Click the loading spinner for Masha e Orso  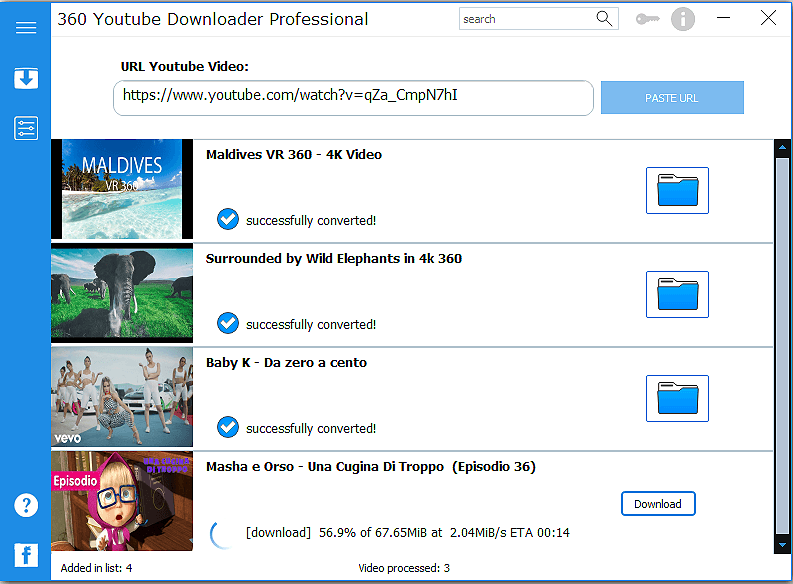tap(222, 535)
